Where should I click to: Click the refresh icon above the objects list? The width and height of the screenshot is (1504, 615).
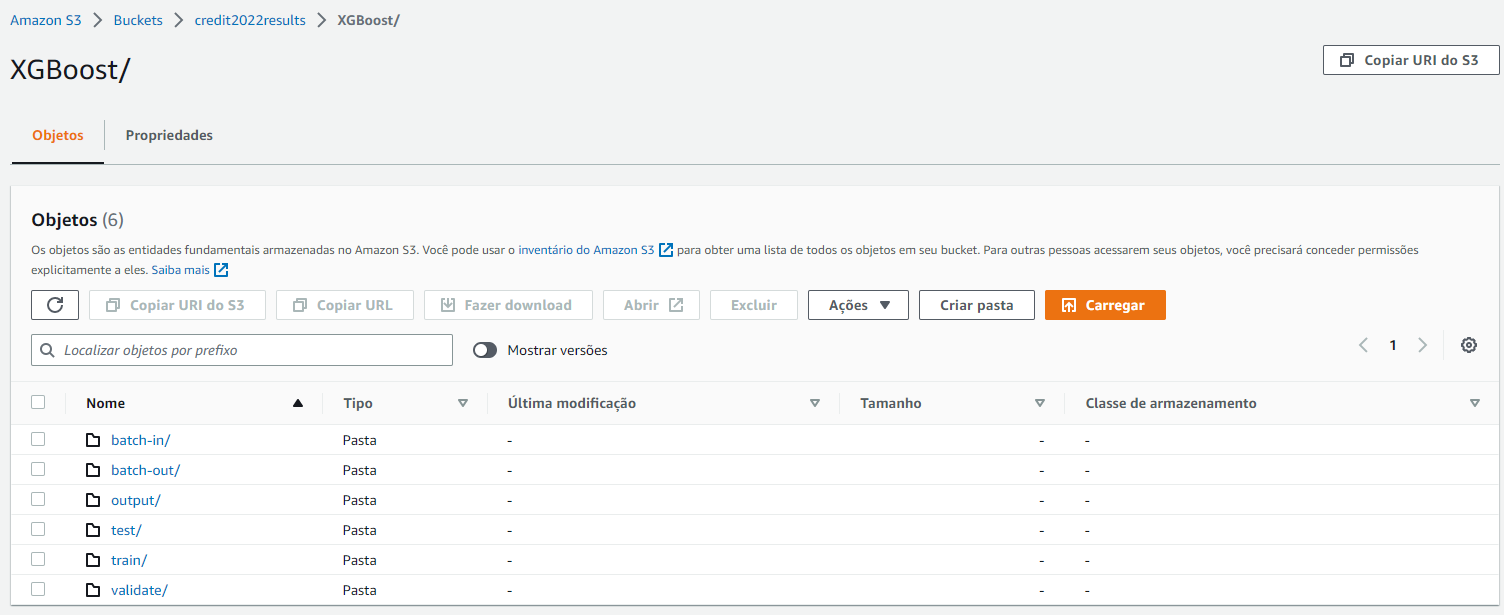[x=54, y=304]
